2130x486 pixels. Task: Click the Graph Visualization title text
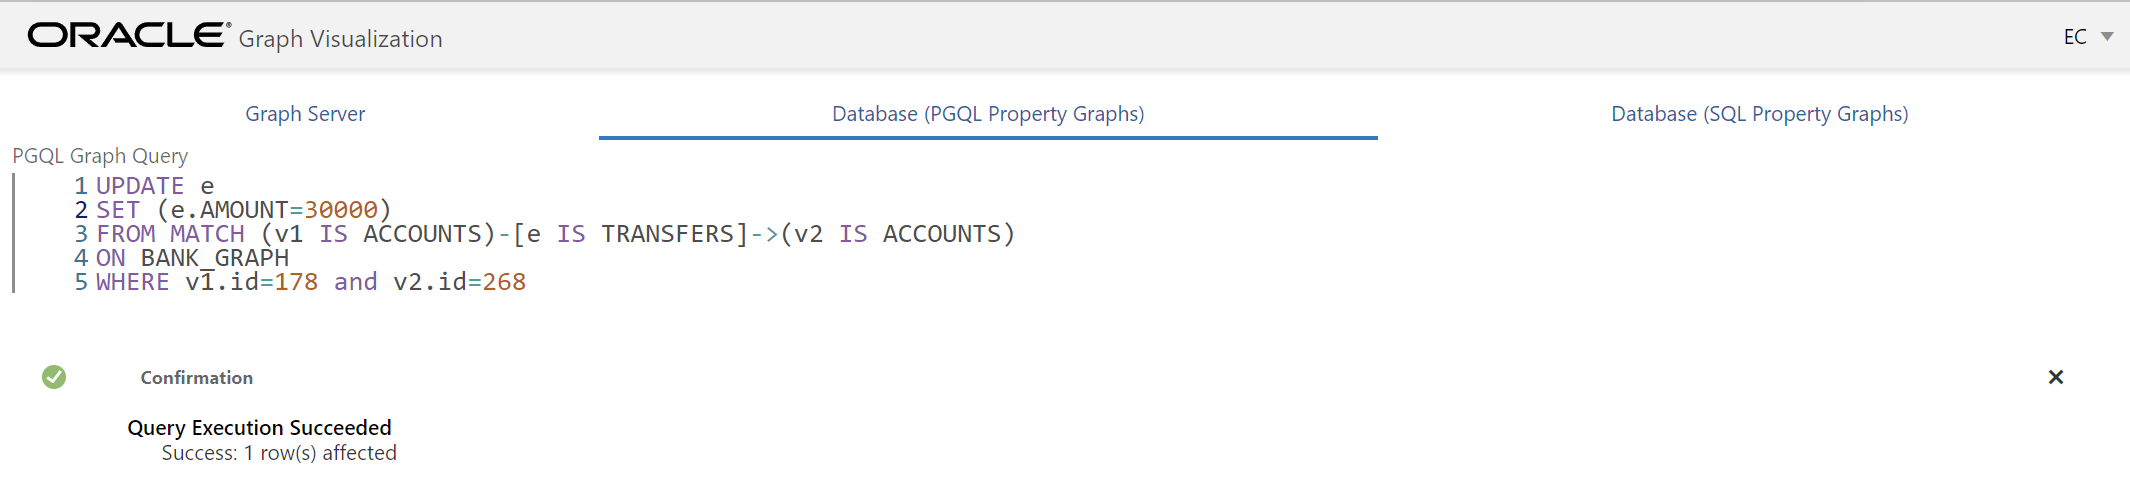coord(340,39)
